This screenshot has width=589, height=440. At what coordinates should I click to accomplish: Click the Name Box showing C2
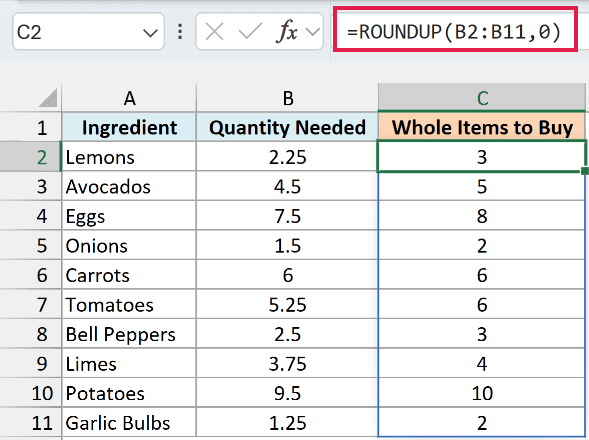(x=88, y=32)
